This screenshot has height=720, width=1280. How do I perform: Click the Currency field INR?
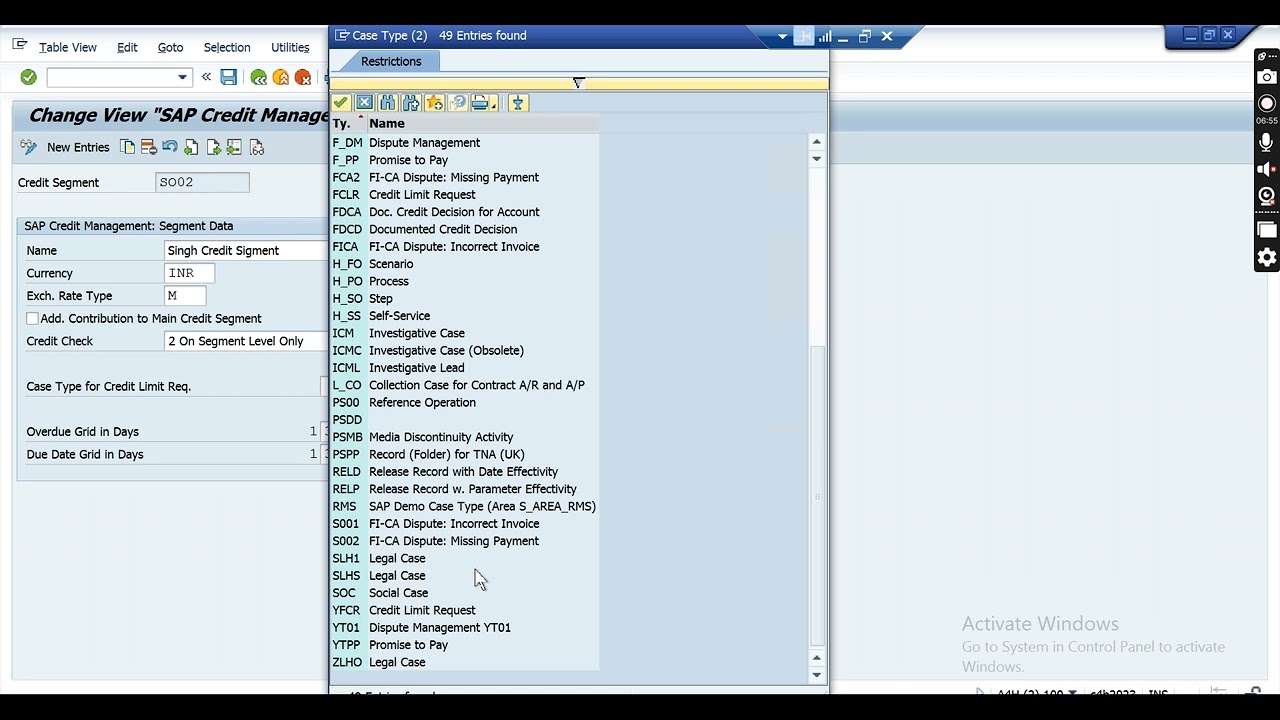[x=190, y=273]
